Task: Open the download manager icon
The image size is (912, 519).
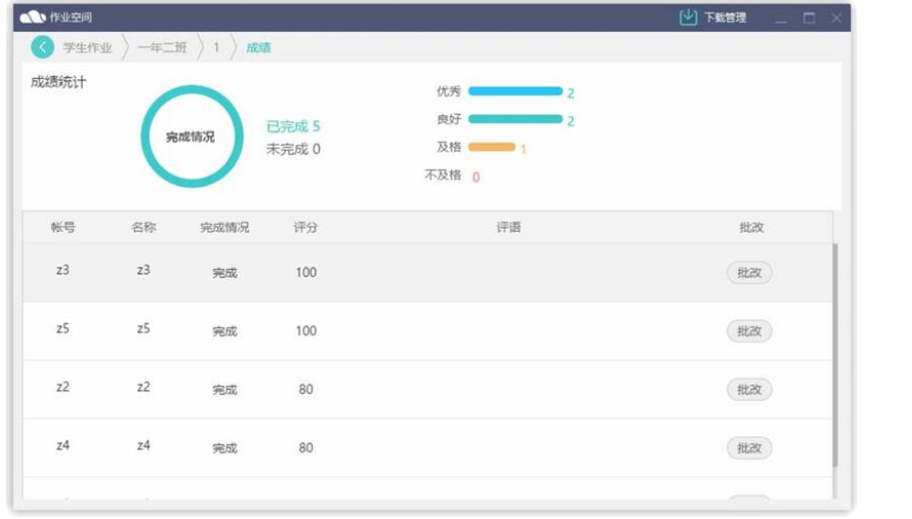Action: click(688, 17)
